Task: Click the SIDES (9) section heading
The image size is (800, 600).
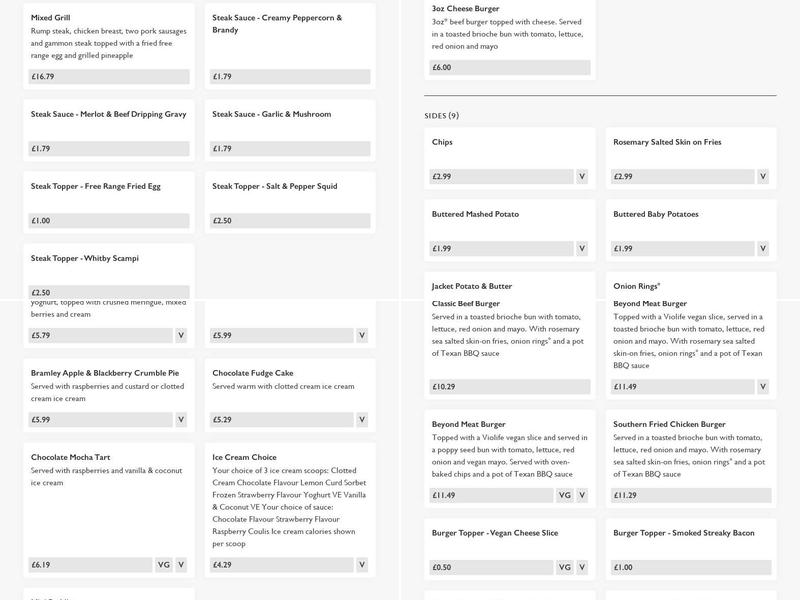Action: click(x=441, y=116)
